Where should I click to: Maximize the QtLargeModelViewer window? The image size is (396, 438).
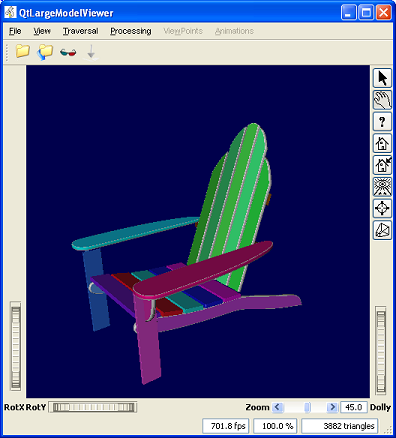[x=366, y=13]
